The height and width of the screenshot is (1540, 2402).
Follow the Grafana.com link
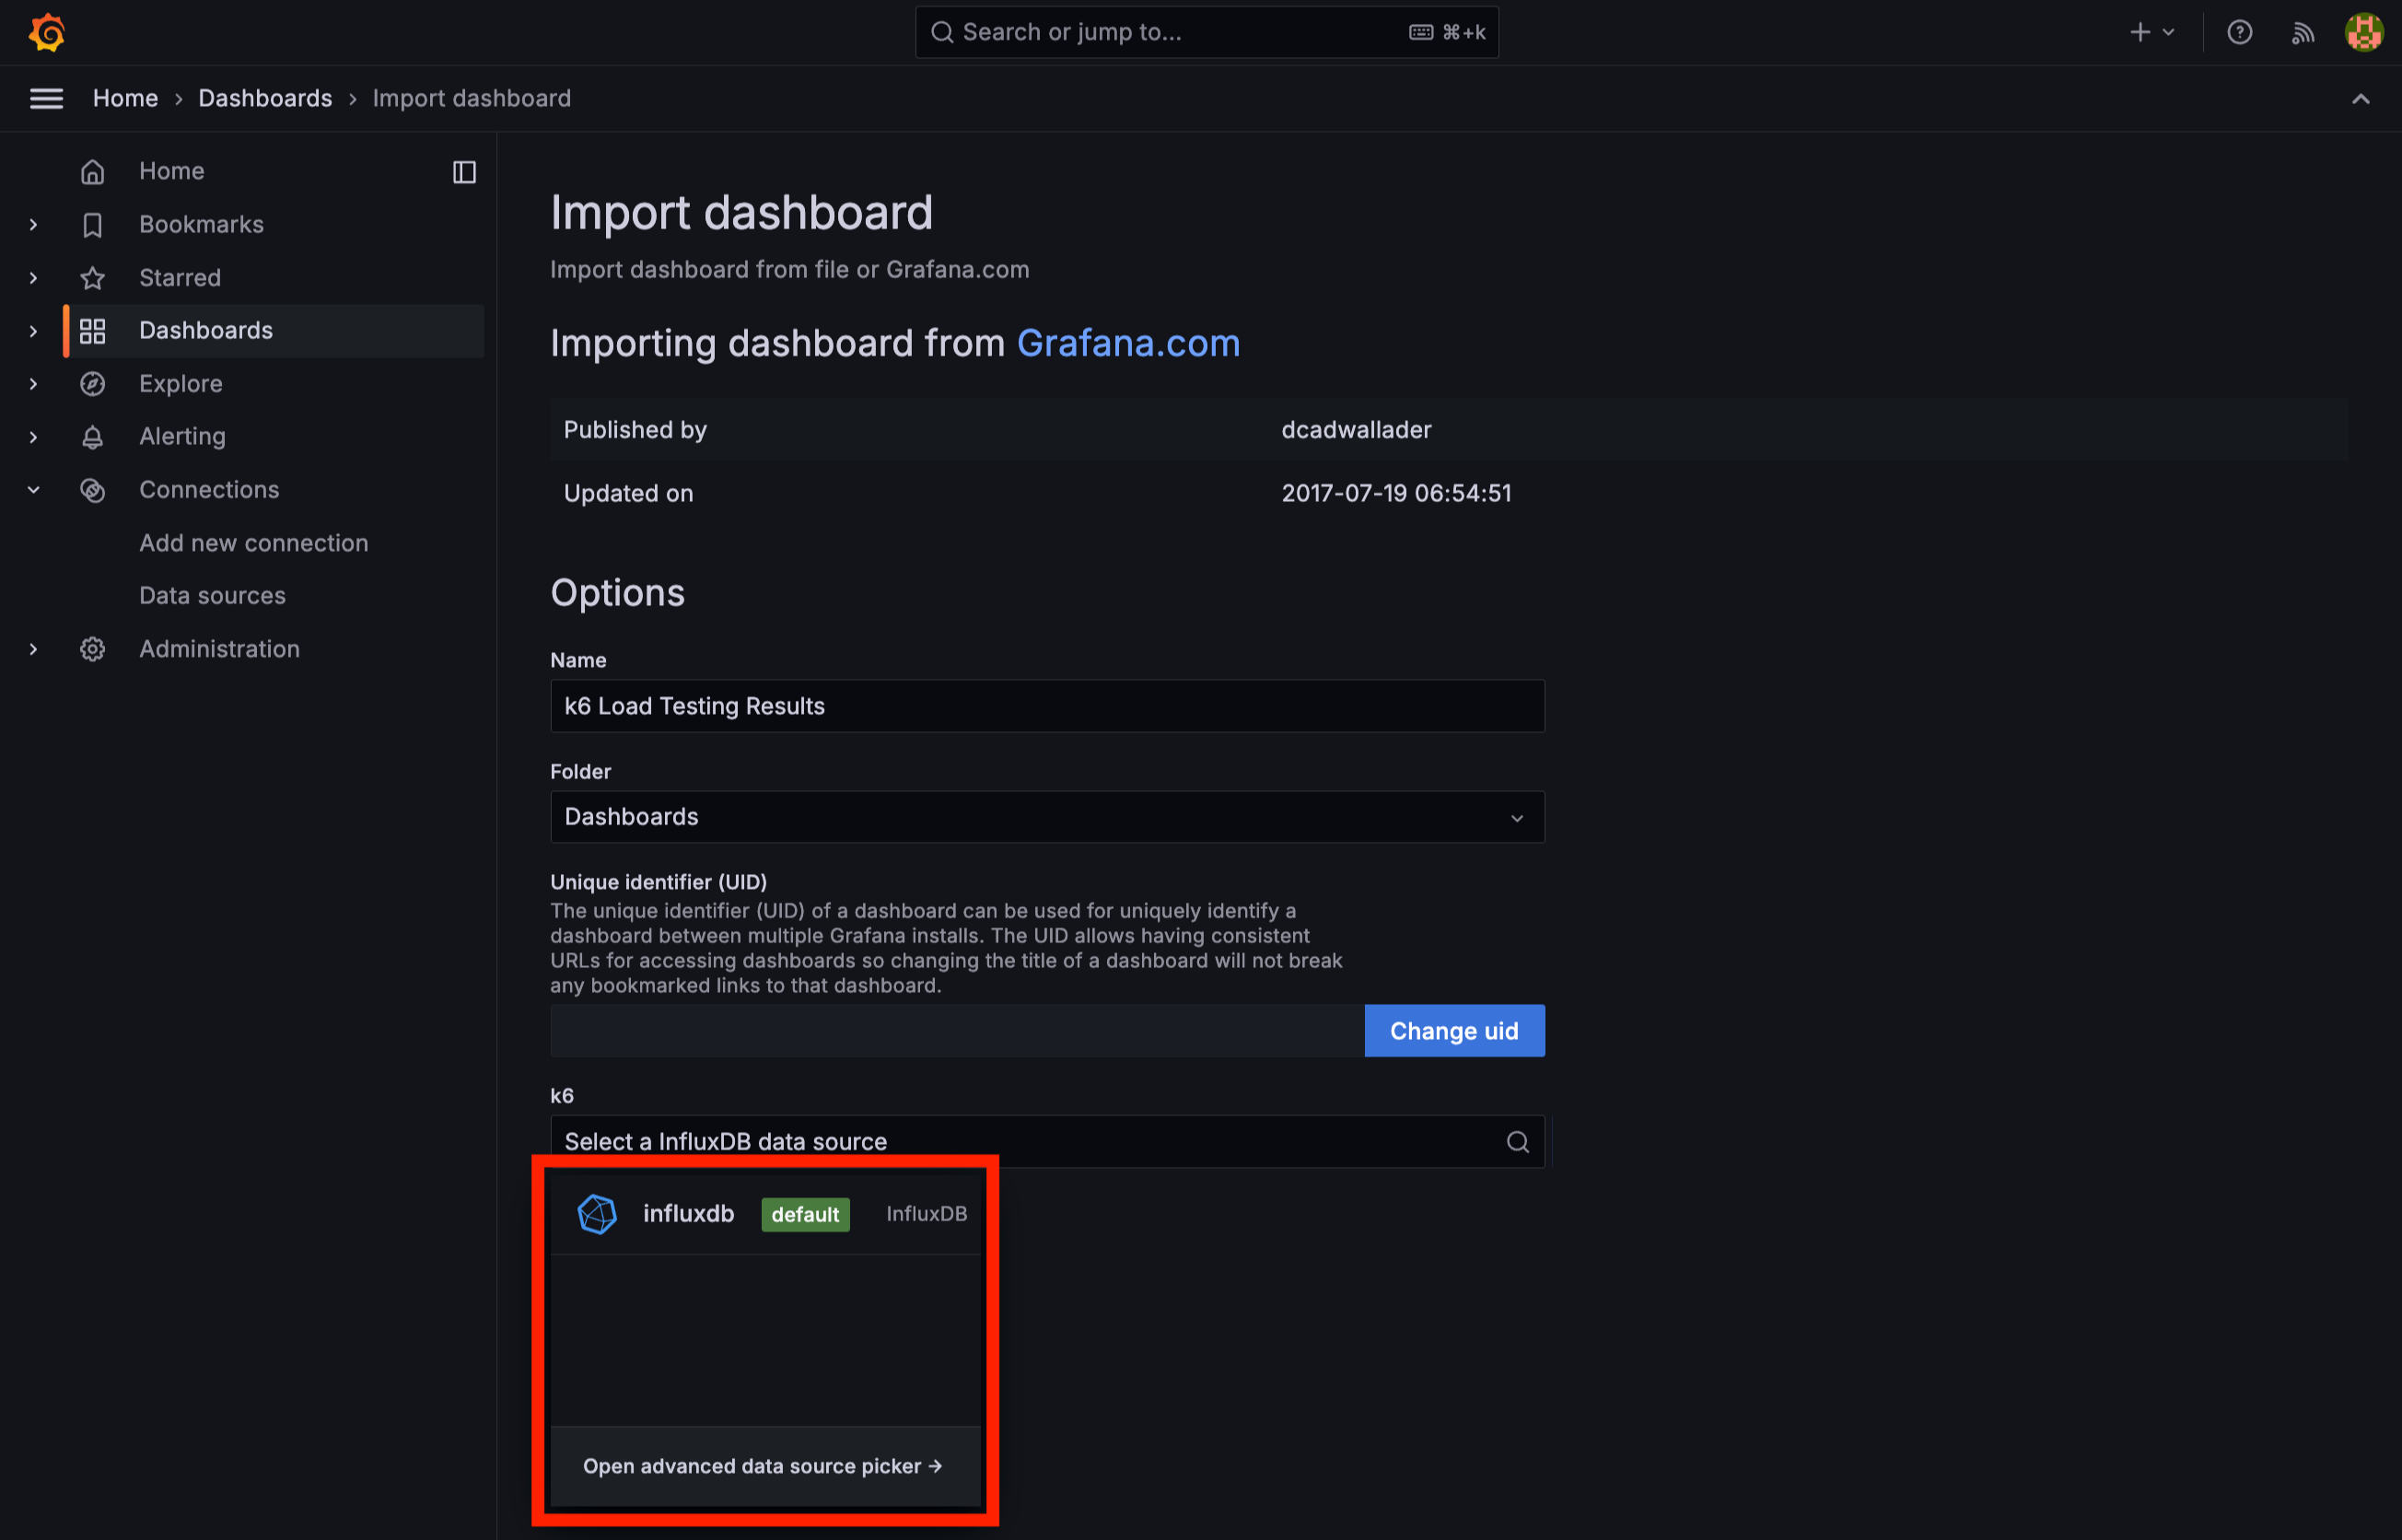click(1127, 343)
